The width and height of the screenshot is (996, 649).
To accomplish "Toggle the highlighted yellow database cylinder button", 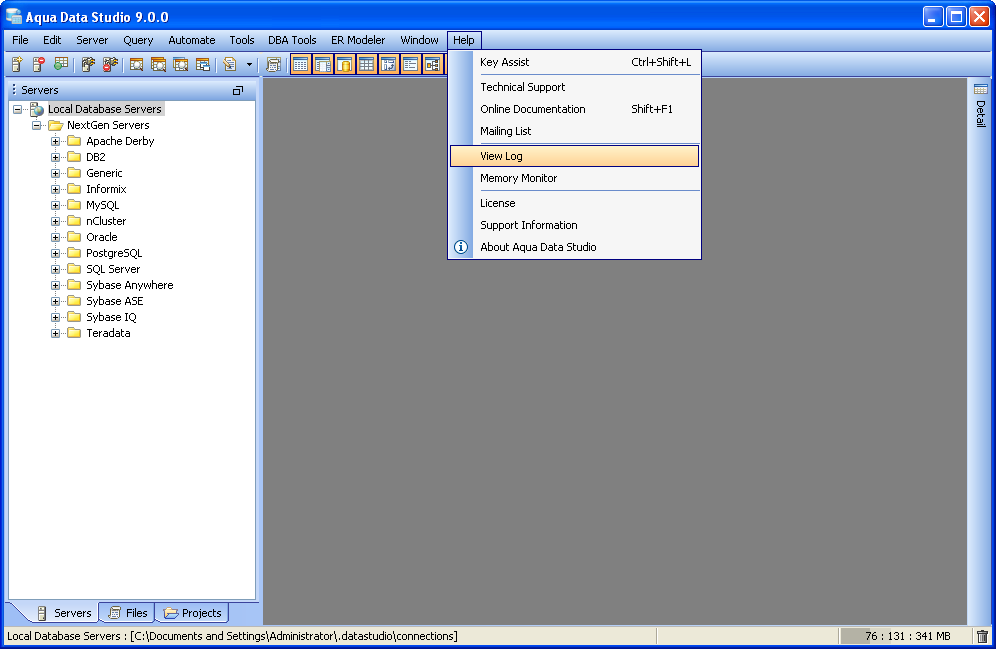I will click(x=344, y=64).
